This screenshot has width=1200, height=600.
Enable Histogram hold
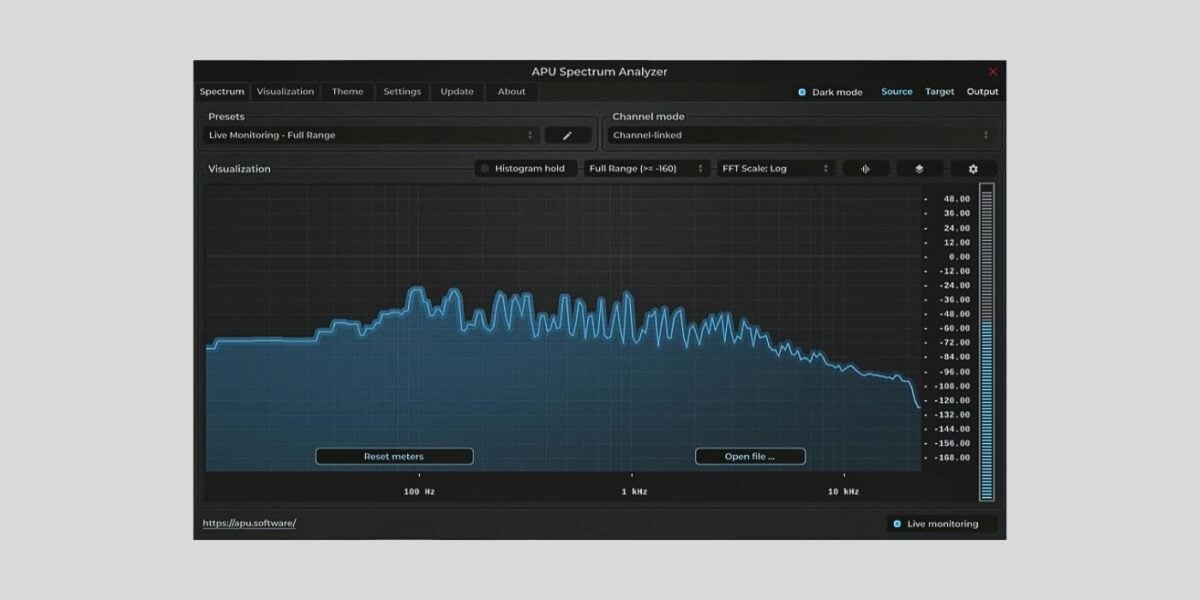click(487, 168)
